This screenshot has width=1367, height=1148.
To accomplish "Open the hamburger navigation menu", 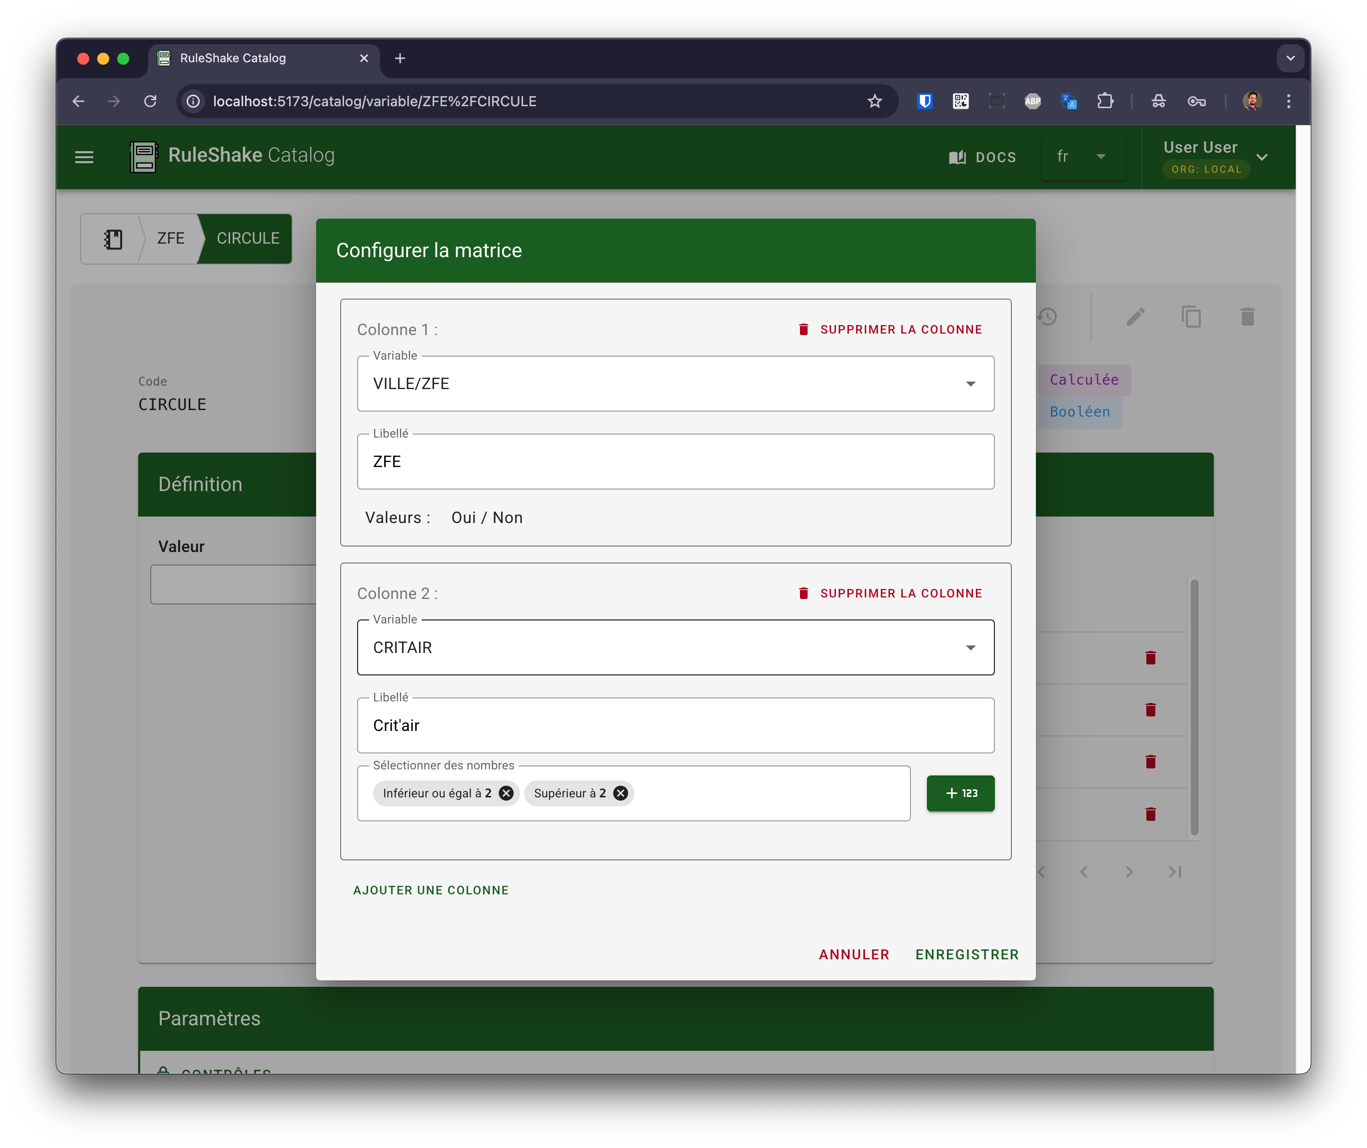I will (x=84, y=157).
